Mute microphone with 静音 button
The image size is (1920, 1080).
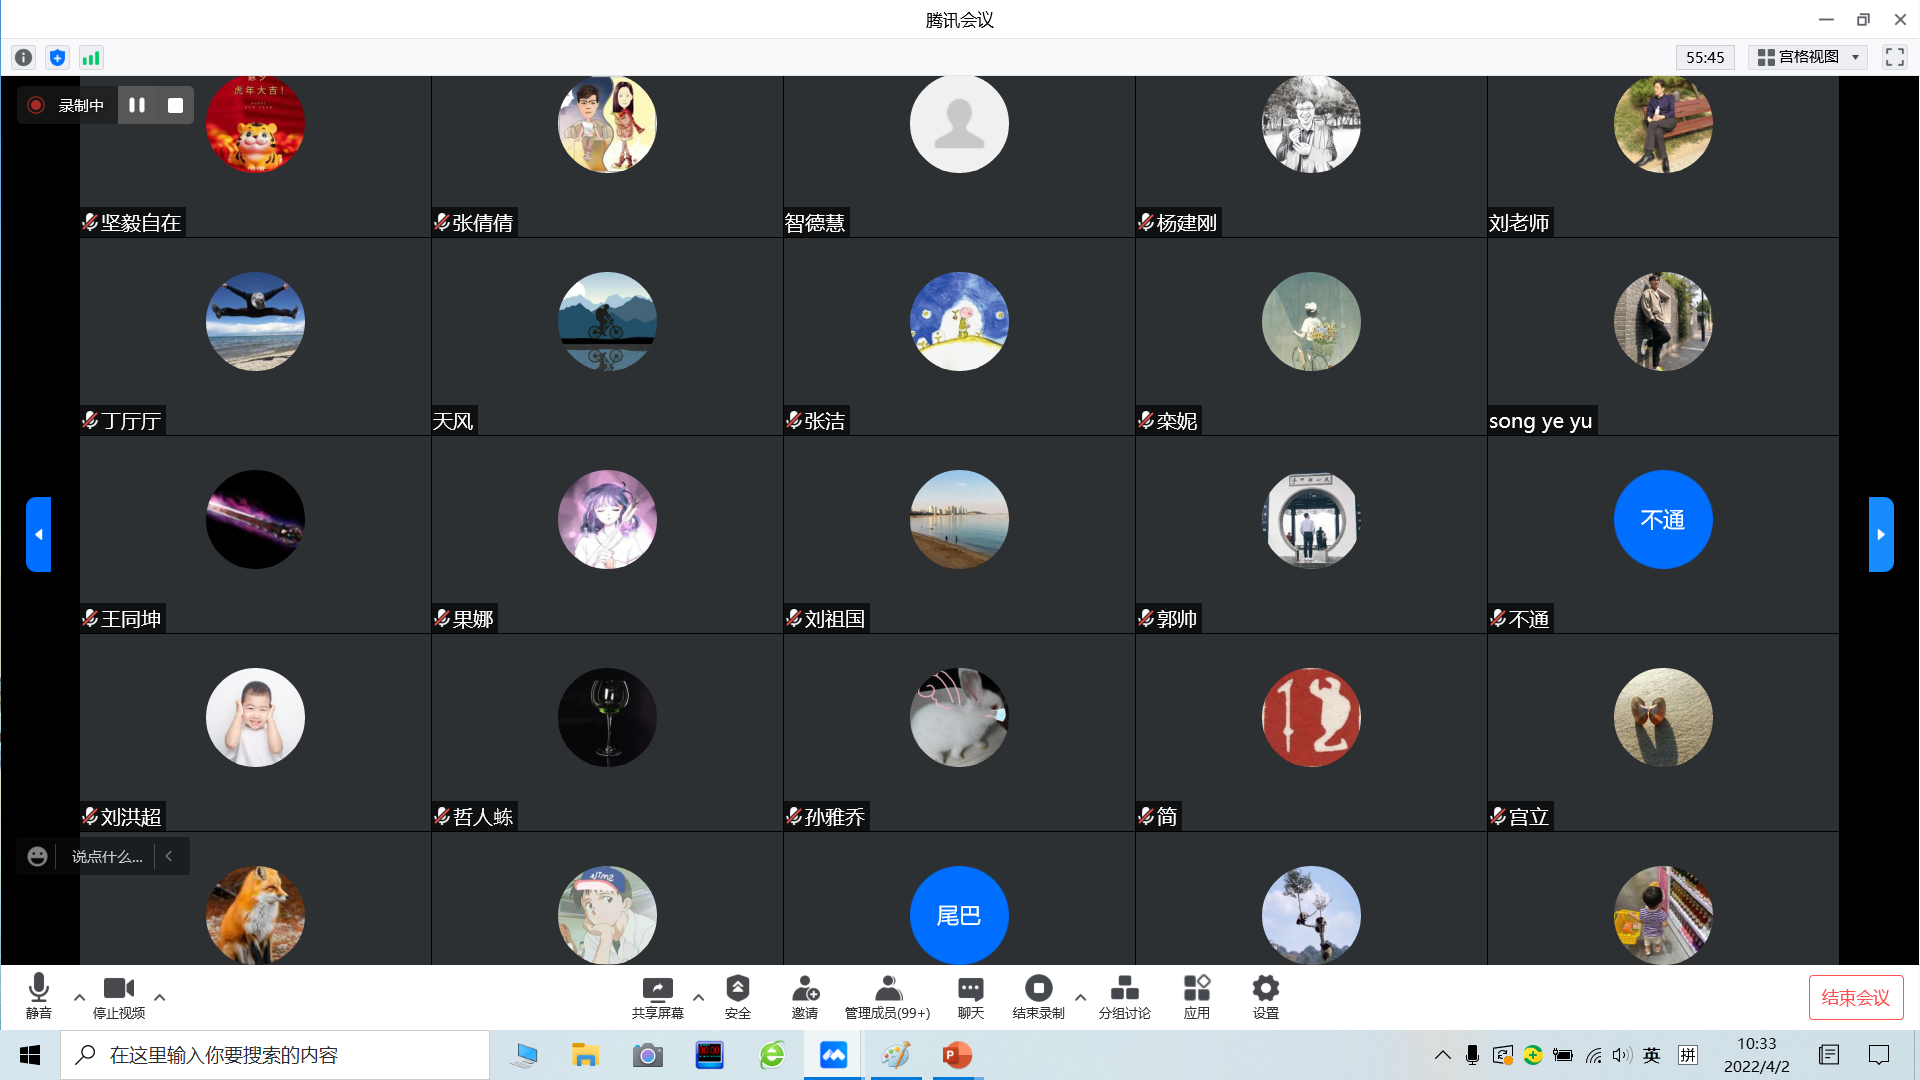[39, 997]
